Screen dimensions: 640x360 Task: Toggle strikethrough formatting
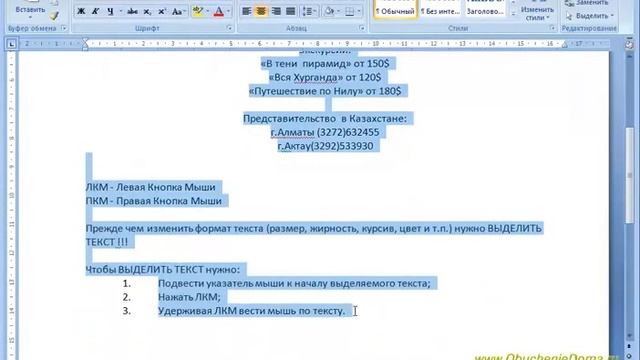[132, 11]
